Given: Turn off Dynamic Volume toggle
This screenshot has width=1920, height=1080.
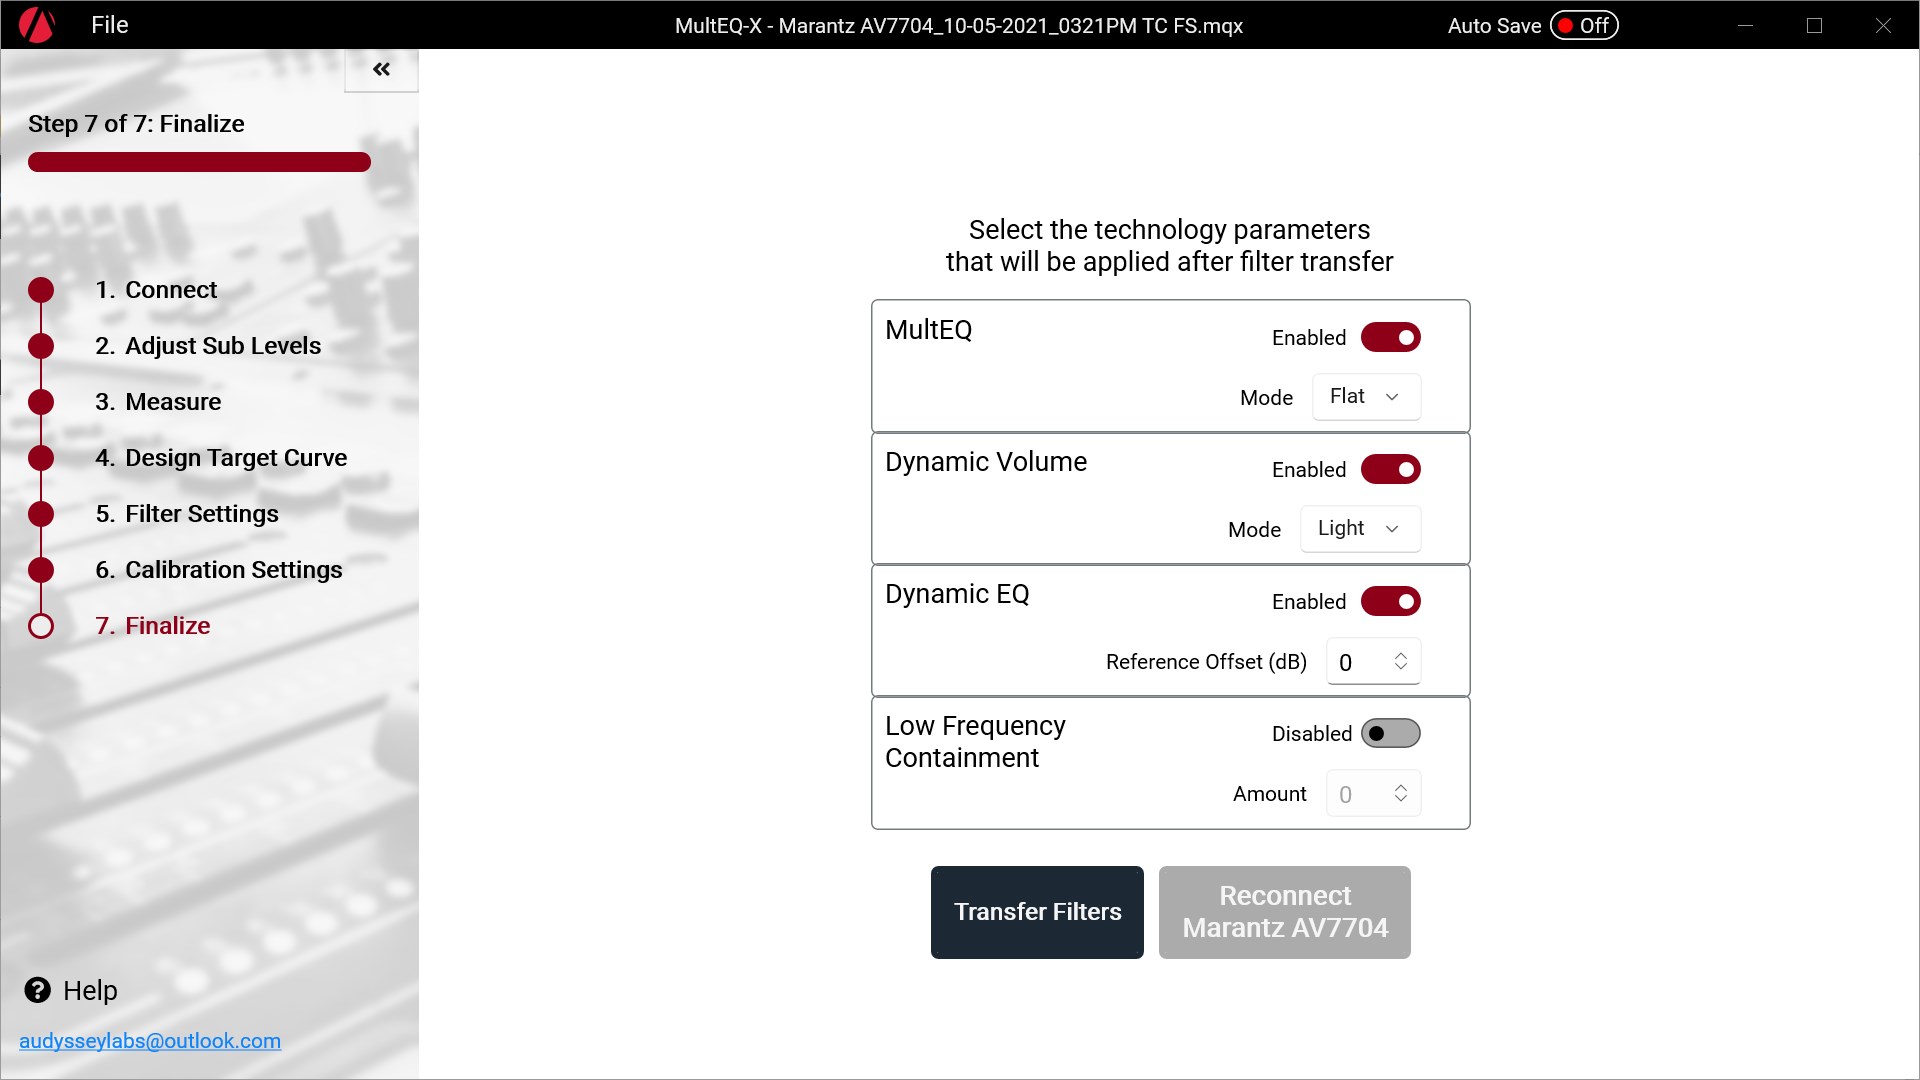Looking at the screenshot, I should coord(1390,470).
